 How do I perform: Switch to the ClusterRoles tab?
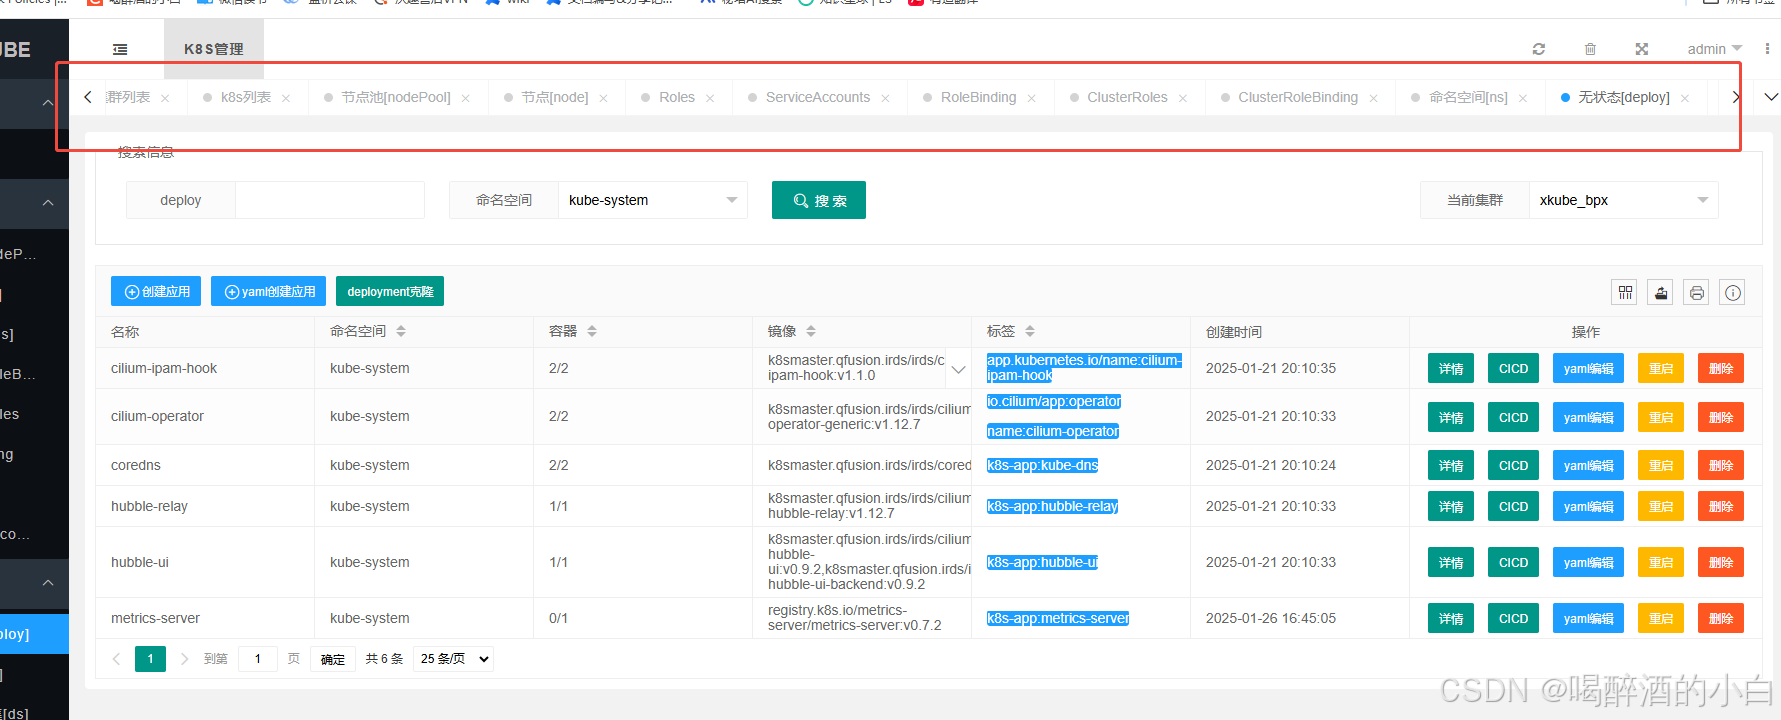tap(1127, 97)
